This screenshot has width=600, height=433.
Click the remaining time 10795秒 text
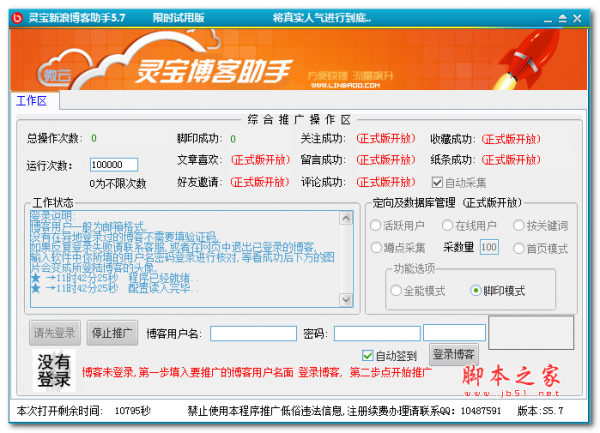(x=132, y=411)
